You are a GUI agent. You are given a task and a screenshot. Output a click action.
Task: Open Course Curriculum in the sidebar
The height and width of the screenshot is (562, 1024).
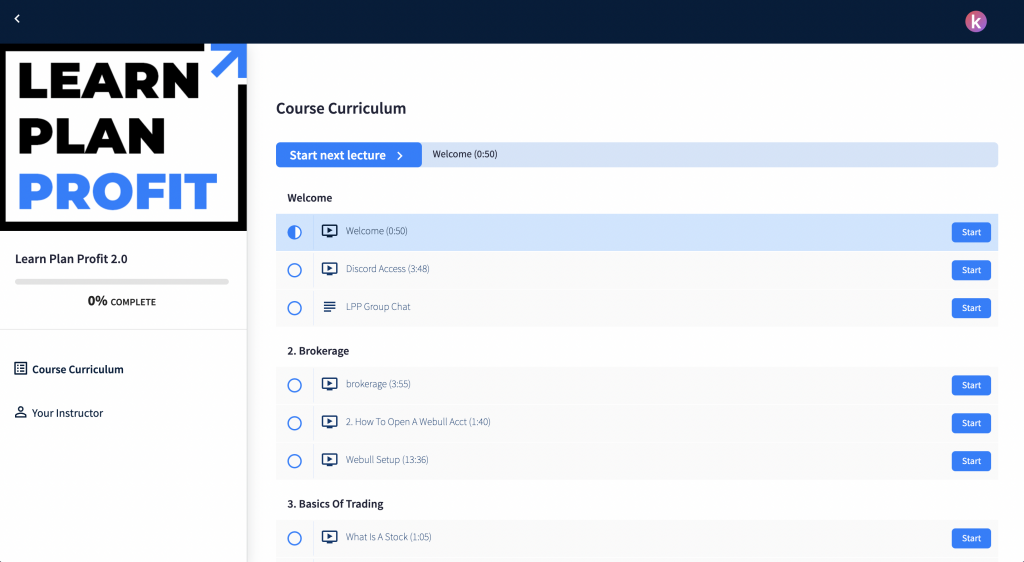69,369
